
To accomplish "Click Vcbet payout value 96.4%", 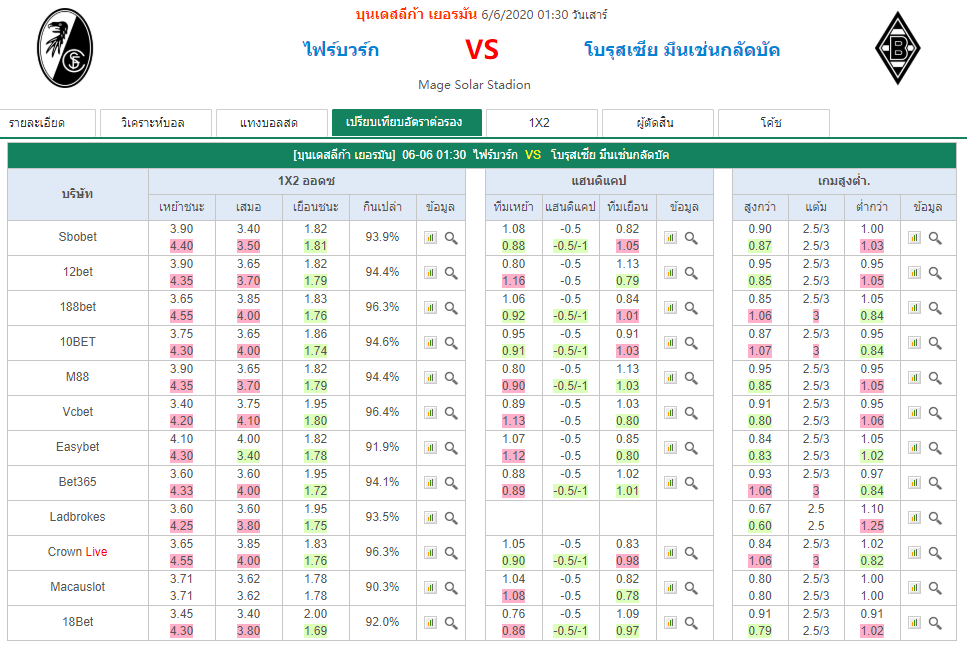I will point(382,412).
